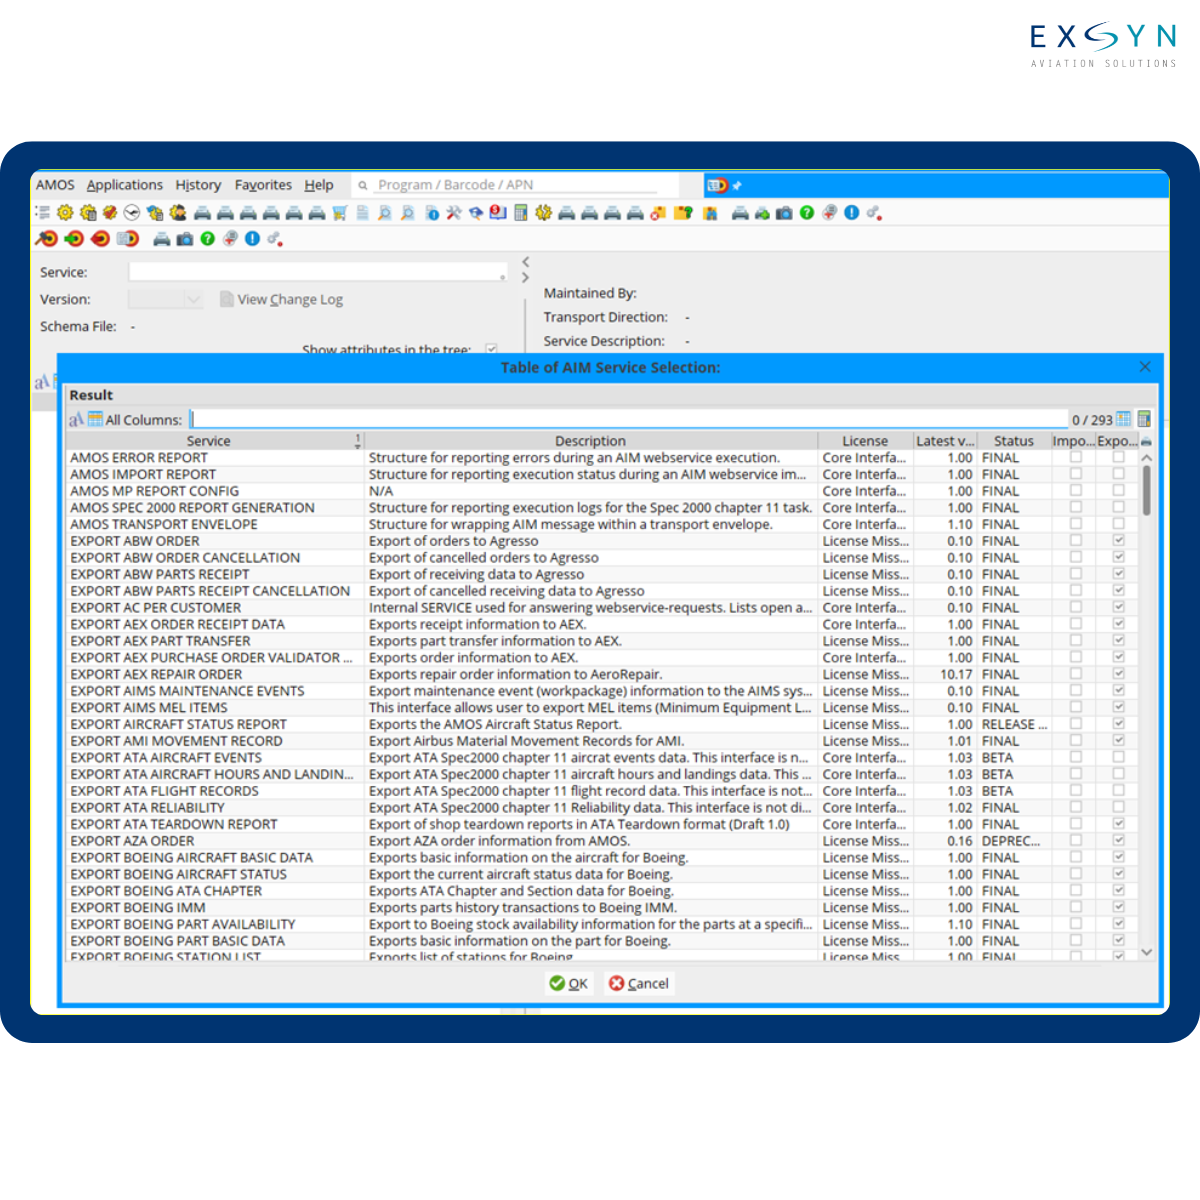Focus the All Columns filter input
This screenshot has width=1200, height=1200.
coord(629,419)
